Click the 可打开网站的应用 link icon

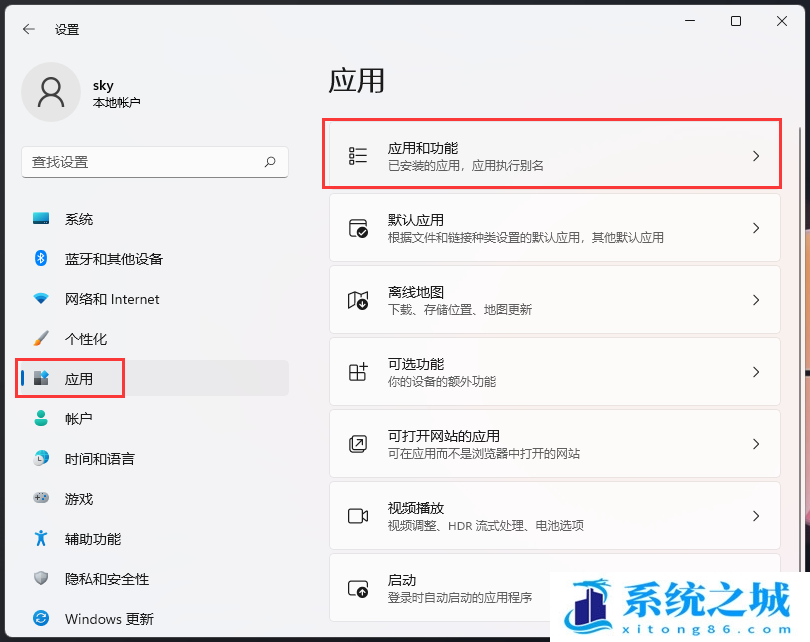click(358, 444)
